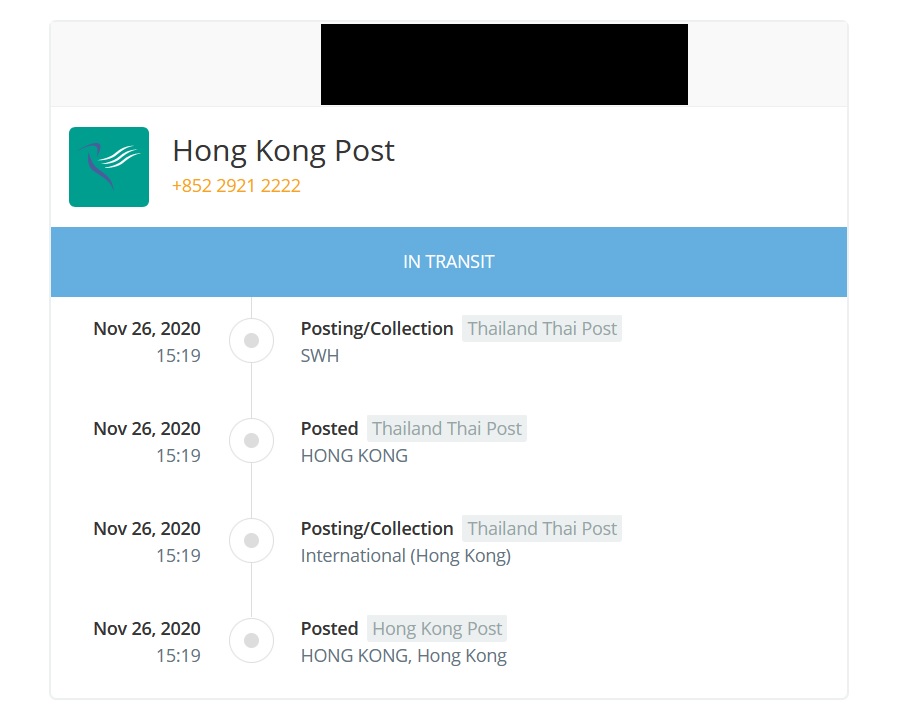This screenshot has height=717, width=914.
Task: Click the HONG KONG, Hong Kong location text
Action: coord(403,656)
